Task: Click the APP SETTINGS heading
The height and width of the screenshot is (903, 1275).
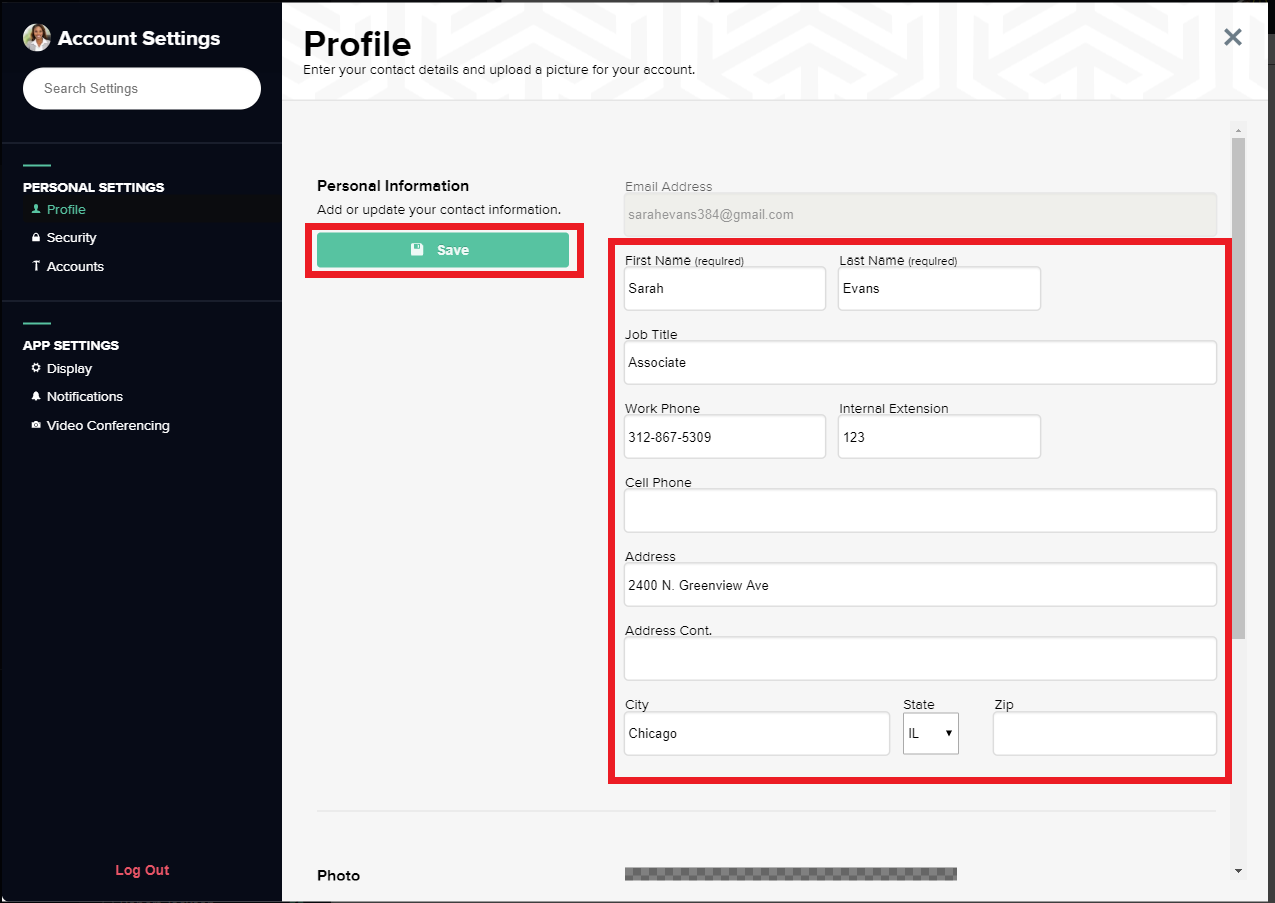Action: click(71, 345)
